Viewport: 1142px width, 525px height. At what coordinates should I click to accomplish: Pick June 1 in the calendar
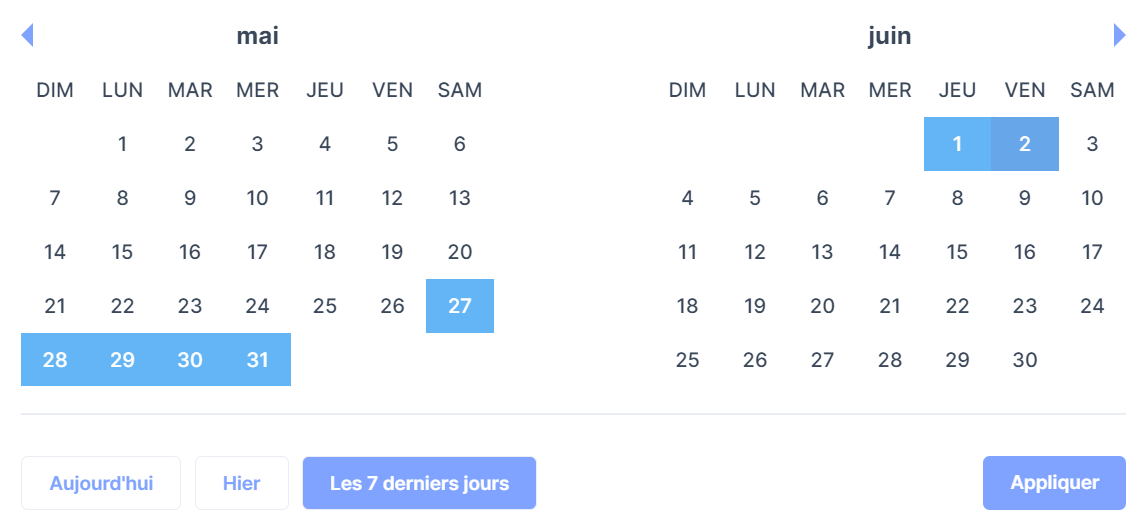tap(957, 144)
